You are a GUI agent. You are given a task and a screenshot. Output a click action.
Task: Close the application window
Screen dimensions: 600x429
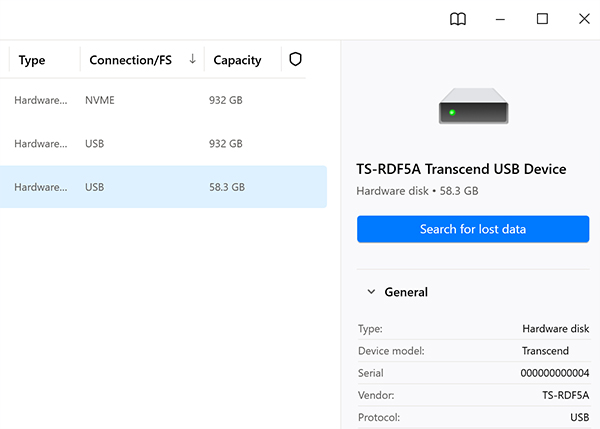click(x=584, y=19)
